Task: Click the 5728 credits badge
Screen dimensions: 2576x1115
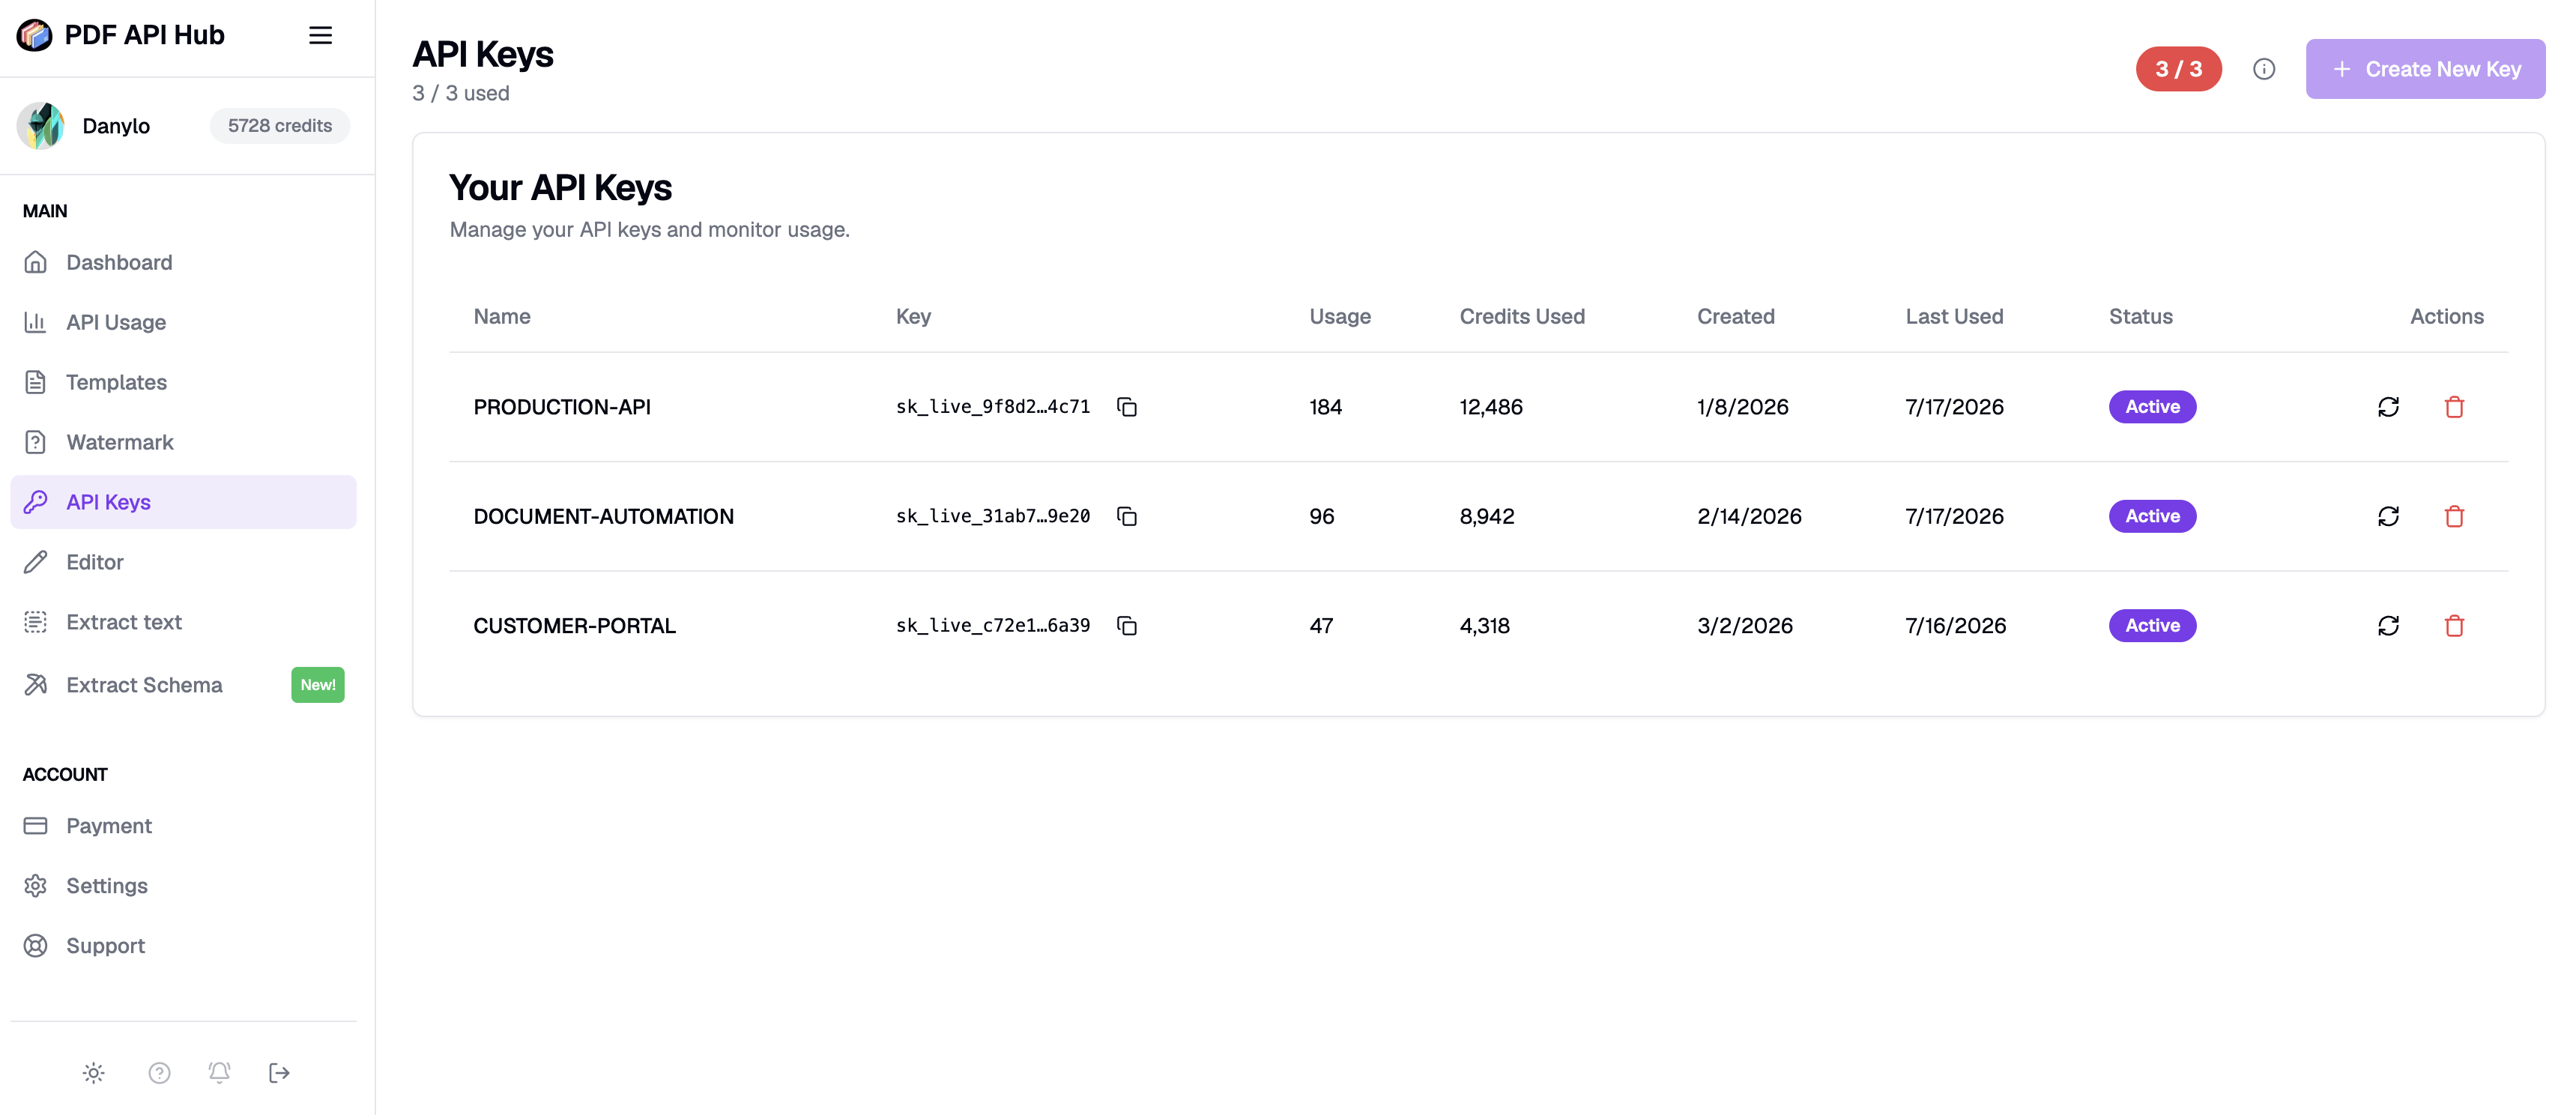Action: pos(280,126)
